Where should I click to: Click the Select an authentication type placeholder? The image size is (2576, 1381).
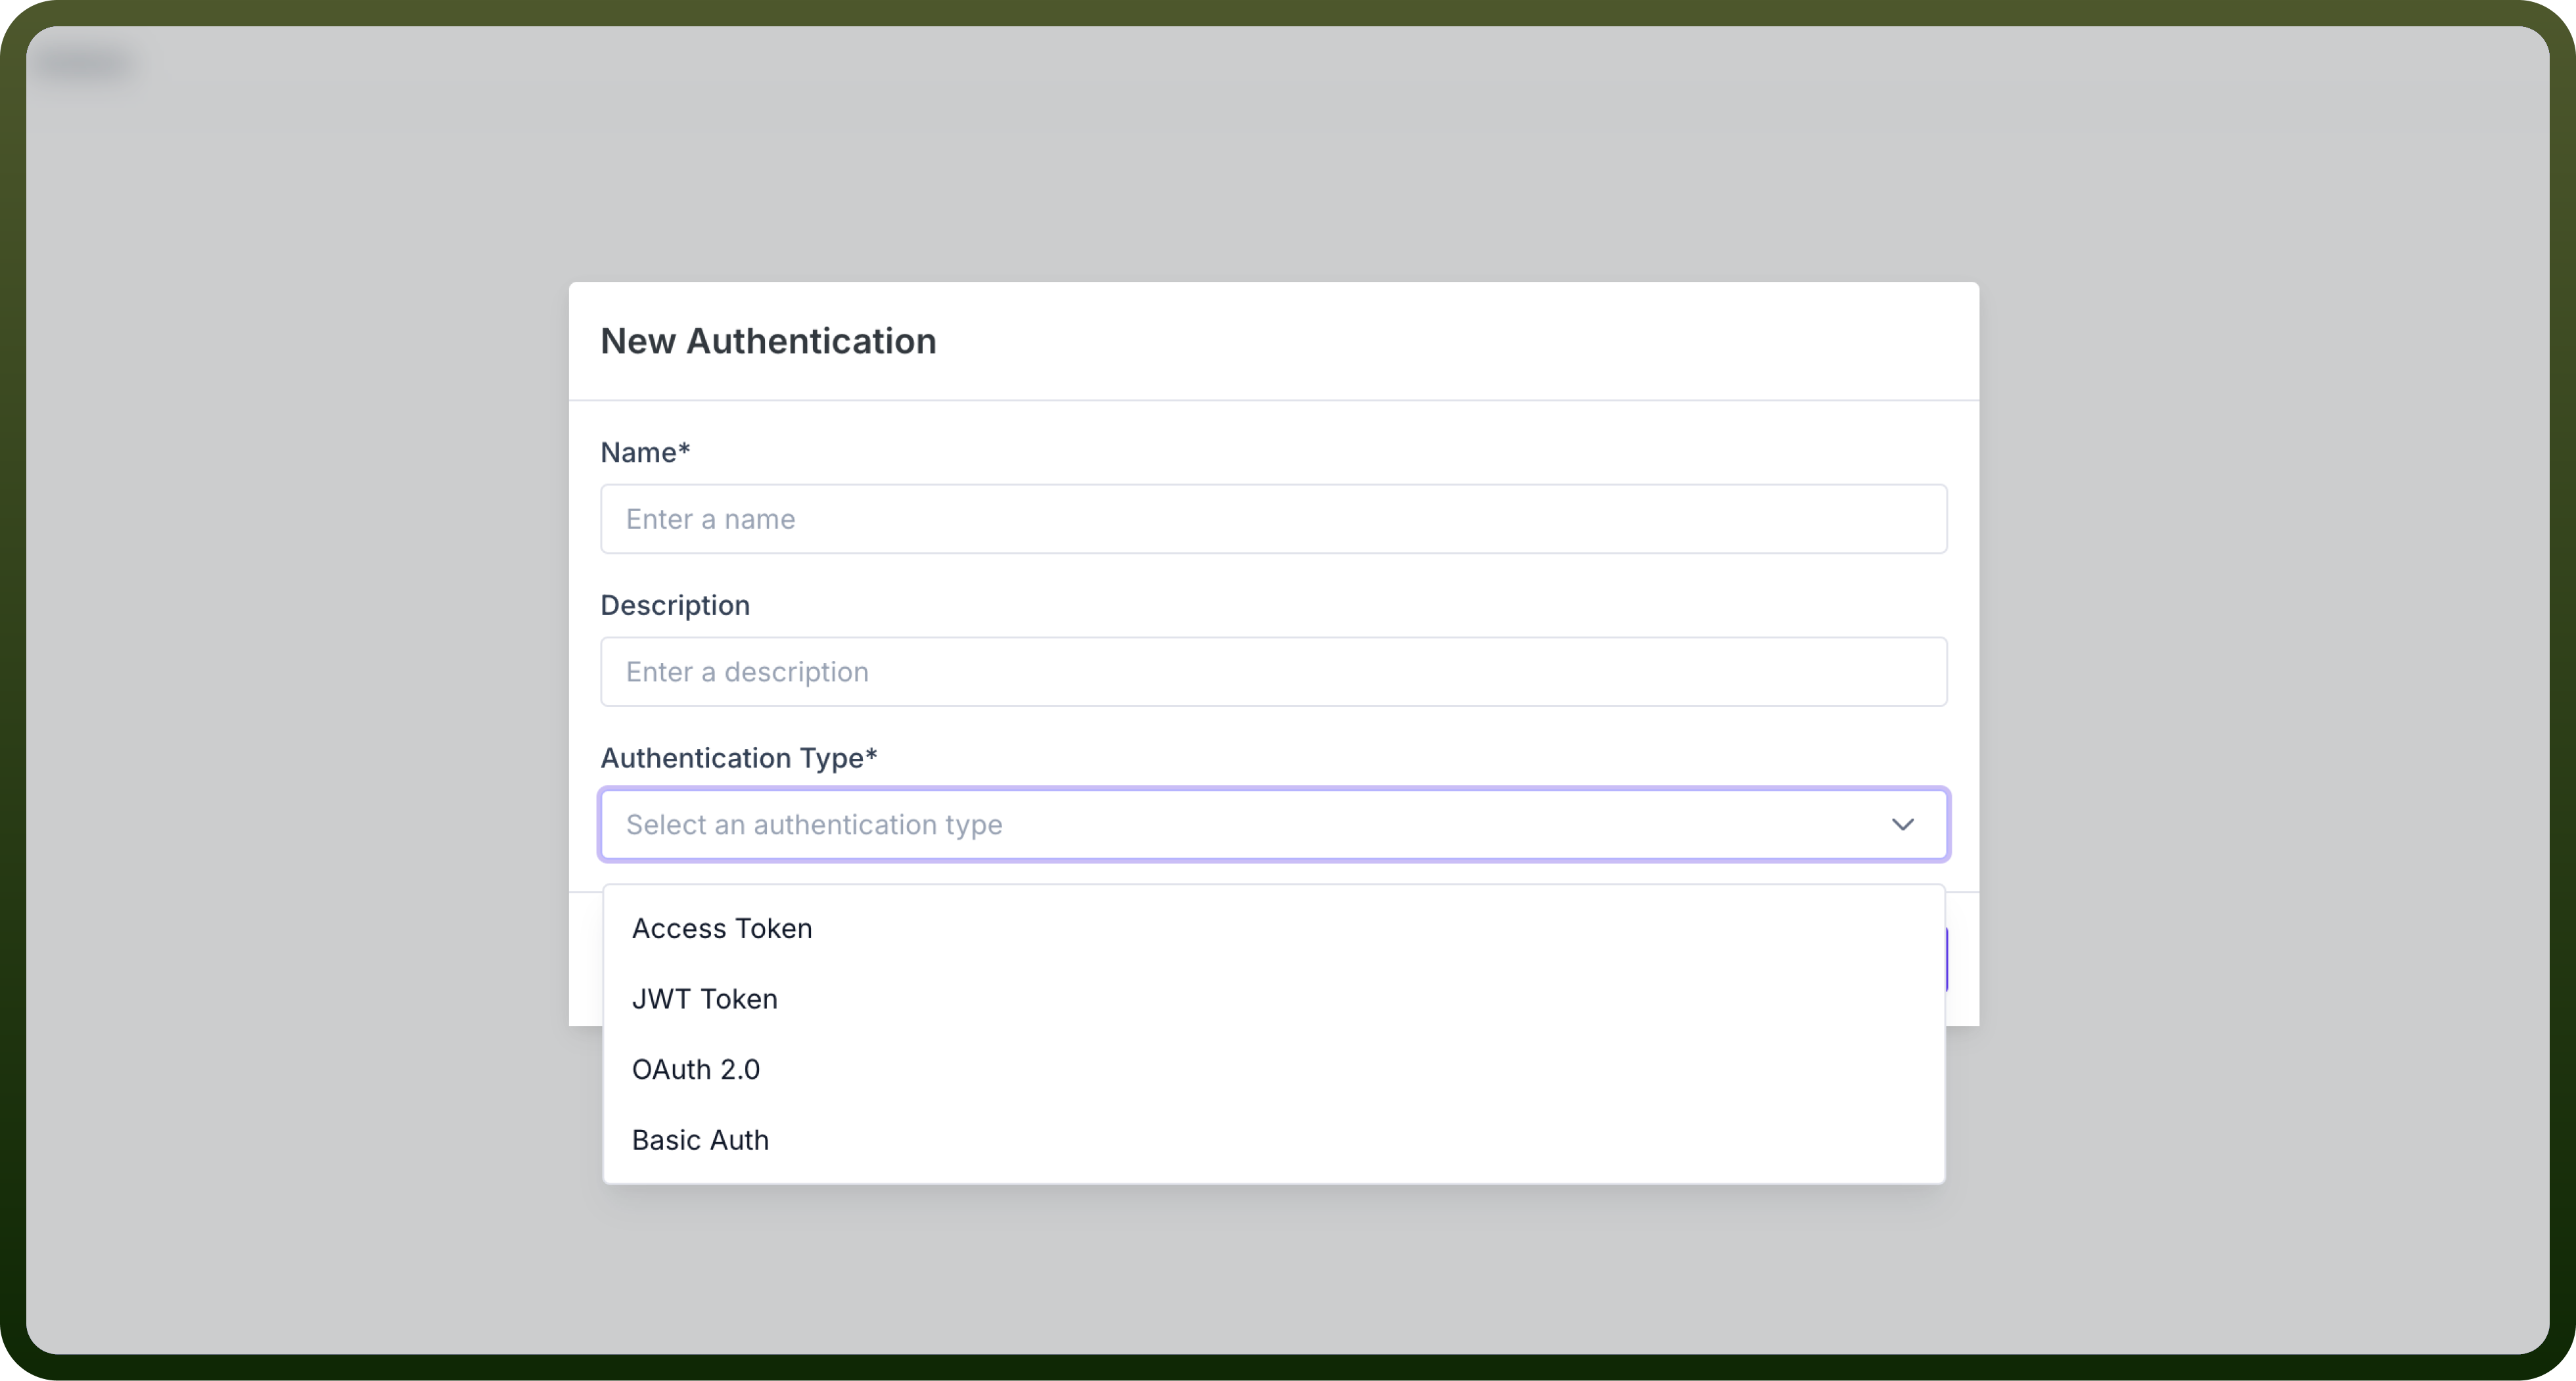point(814,824)
